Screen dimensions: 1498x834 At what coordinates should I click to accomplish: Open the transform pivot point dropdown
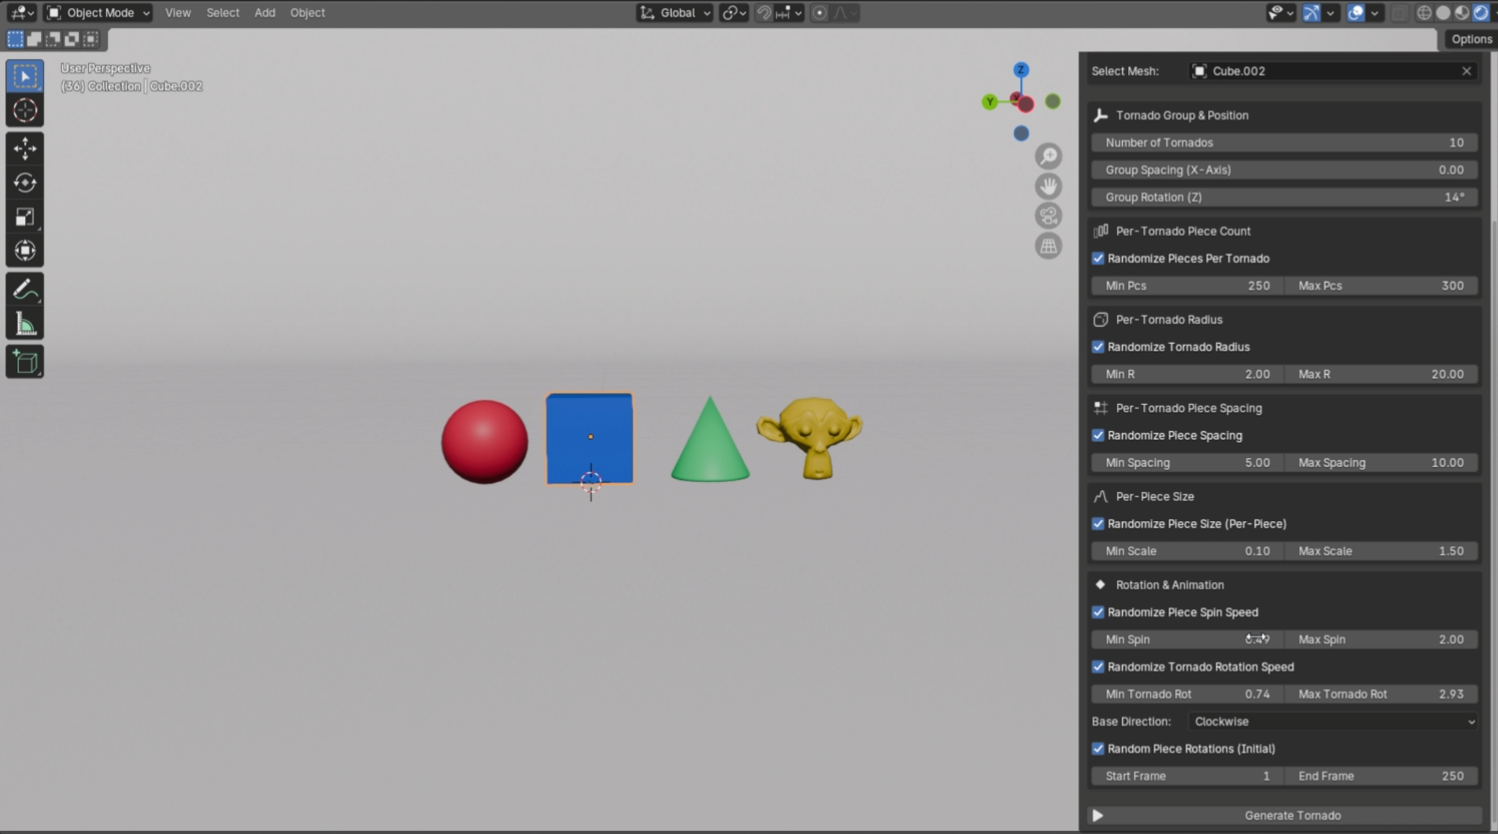coord(734,13)
